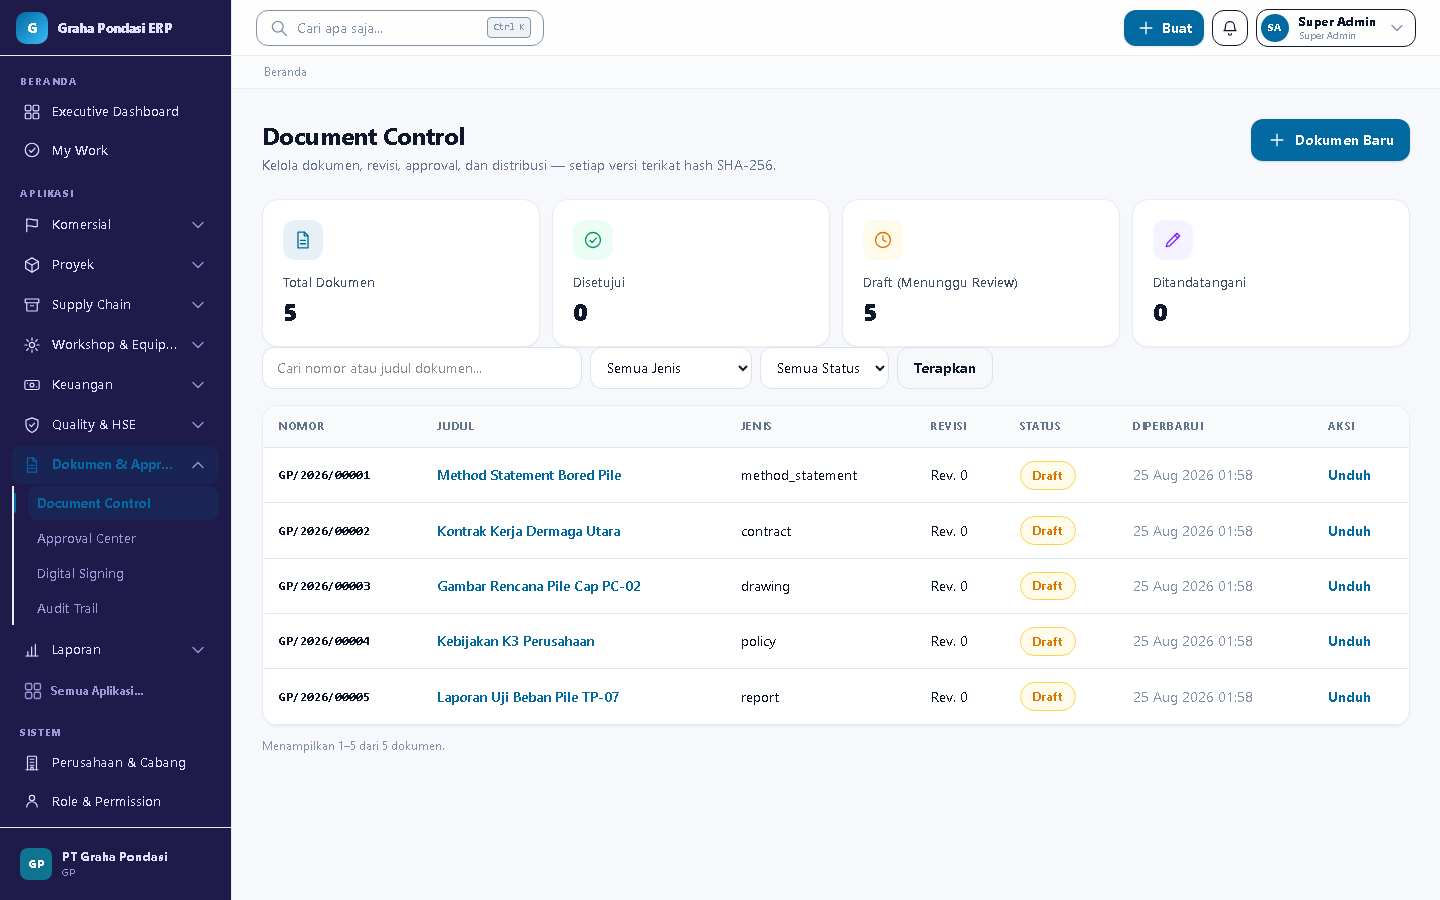Click the Quality & HSE shield icon

32,425
